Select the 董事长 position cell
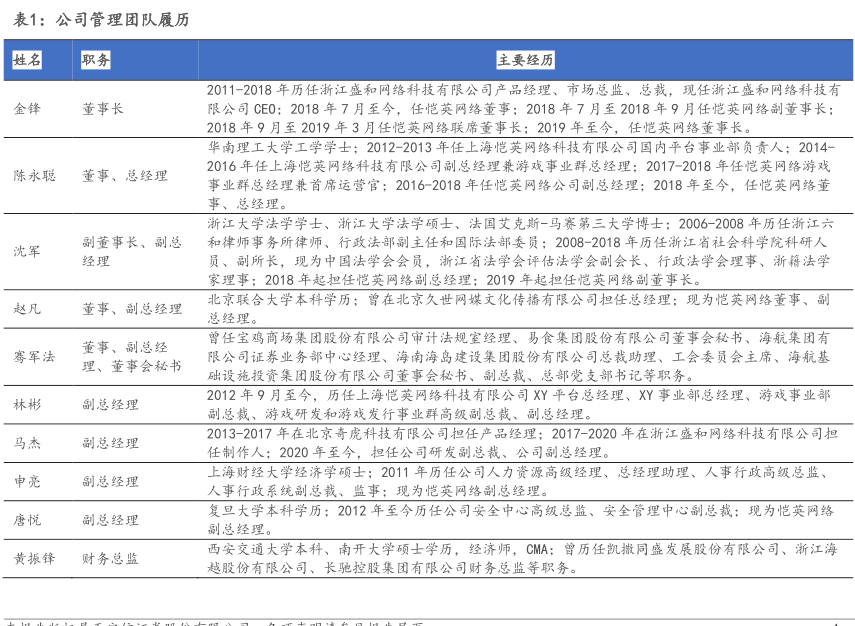Screen dimensions: 855x626 pos(103,108)
